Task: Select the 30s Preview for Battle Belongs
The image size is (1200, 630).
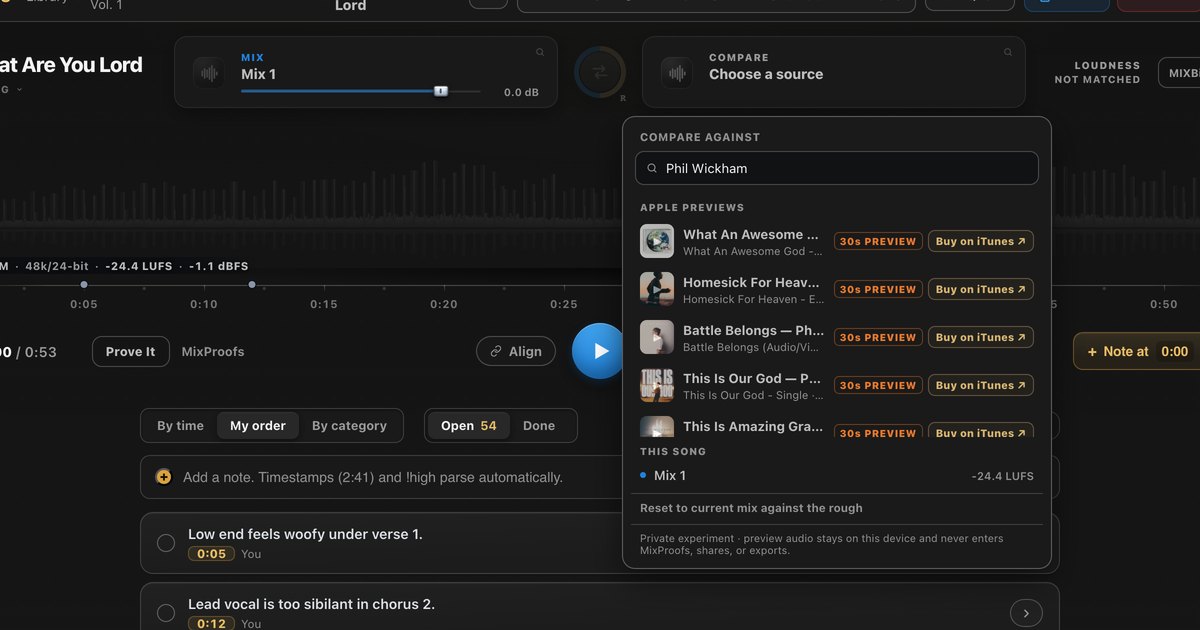Action: [878, 337]
